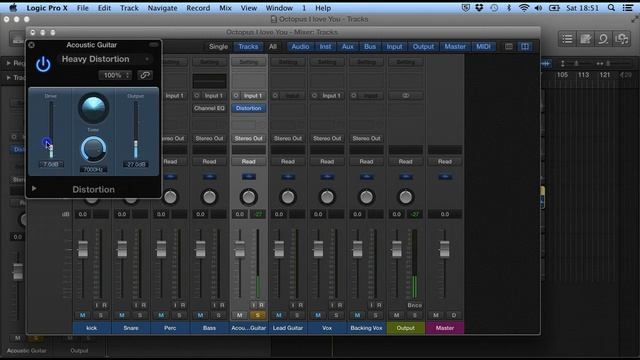The image size is (640, 360).
Task: Mute the kick channel
Action: point(83,315)
